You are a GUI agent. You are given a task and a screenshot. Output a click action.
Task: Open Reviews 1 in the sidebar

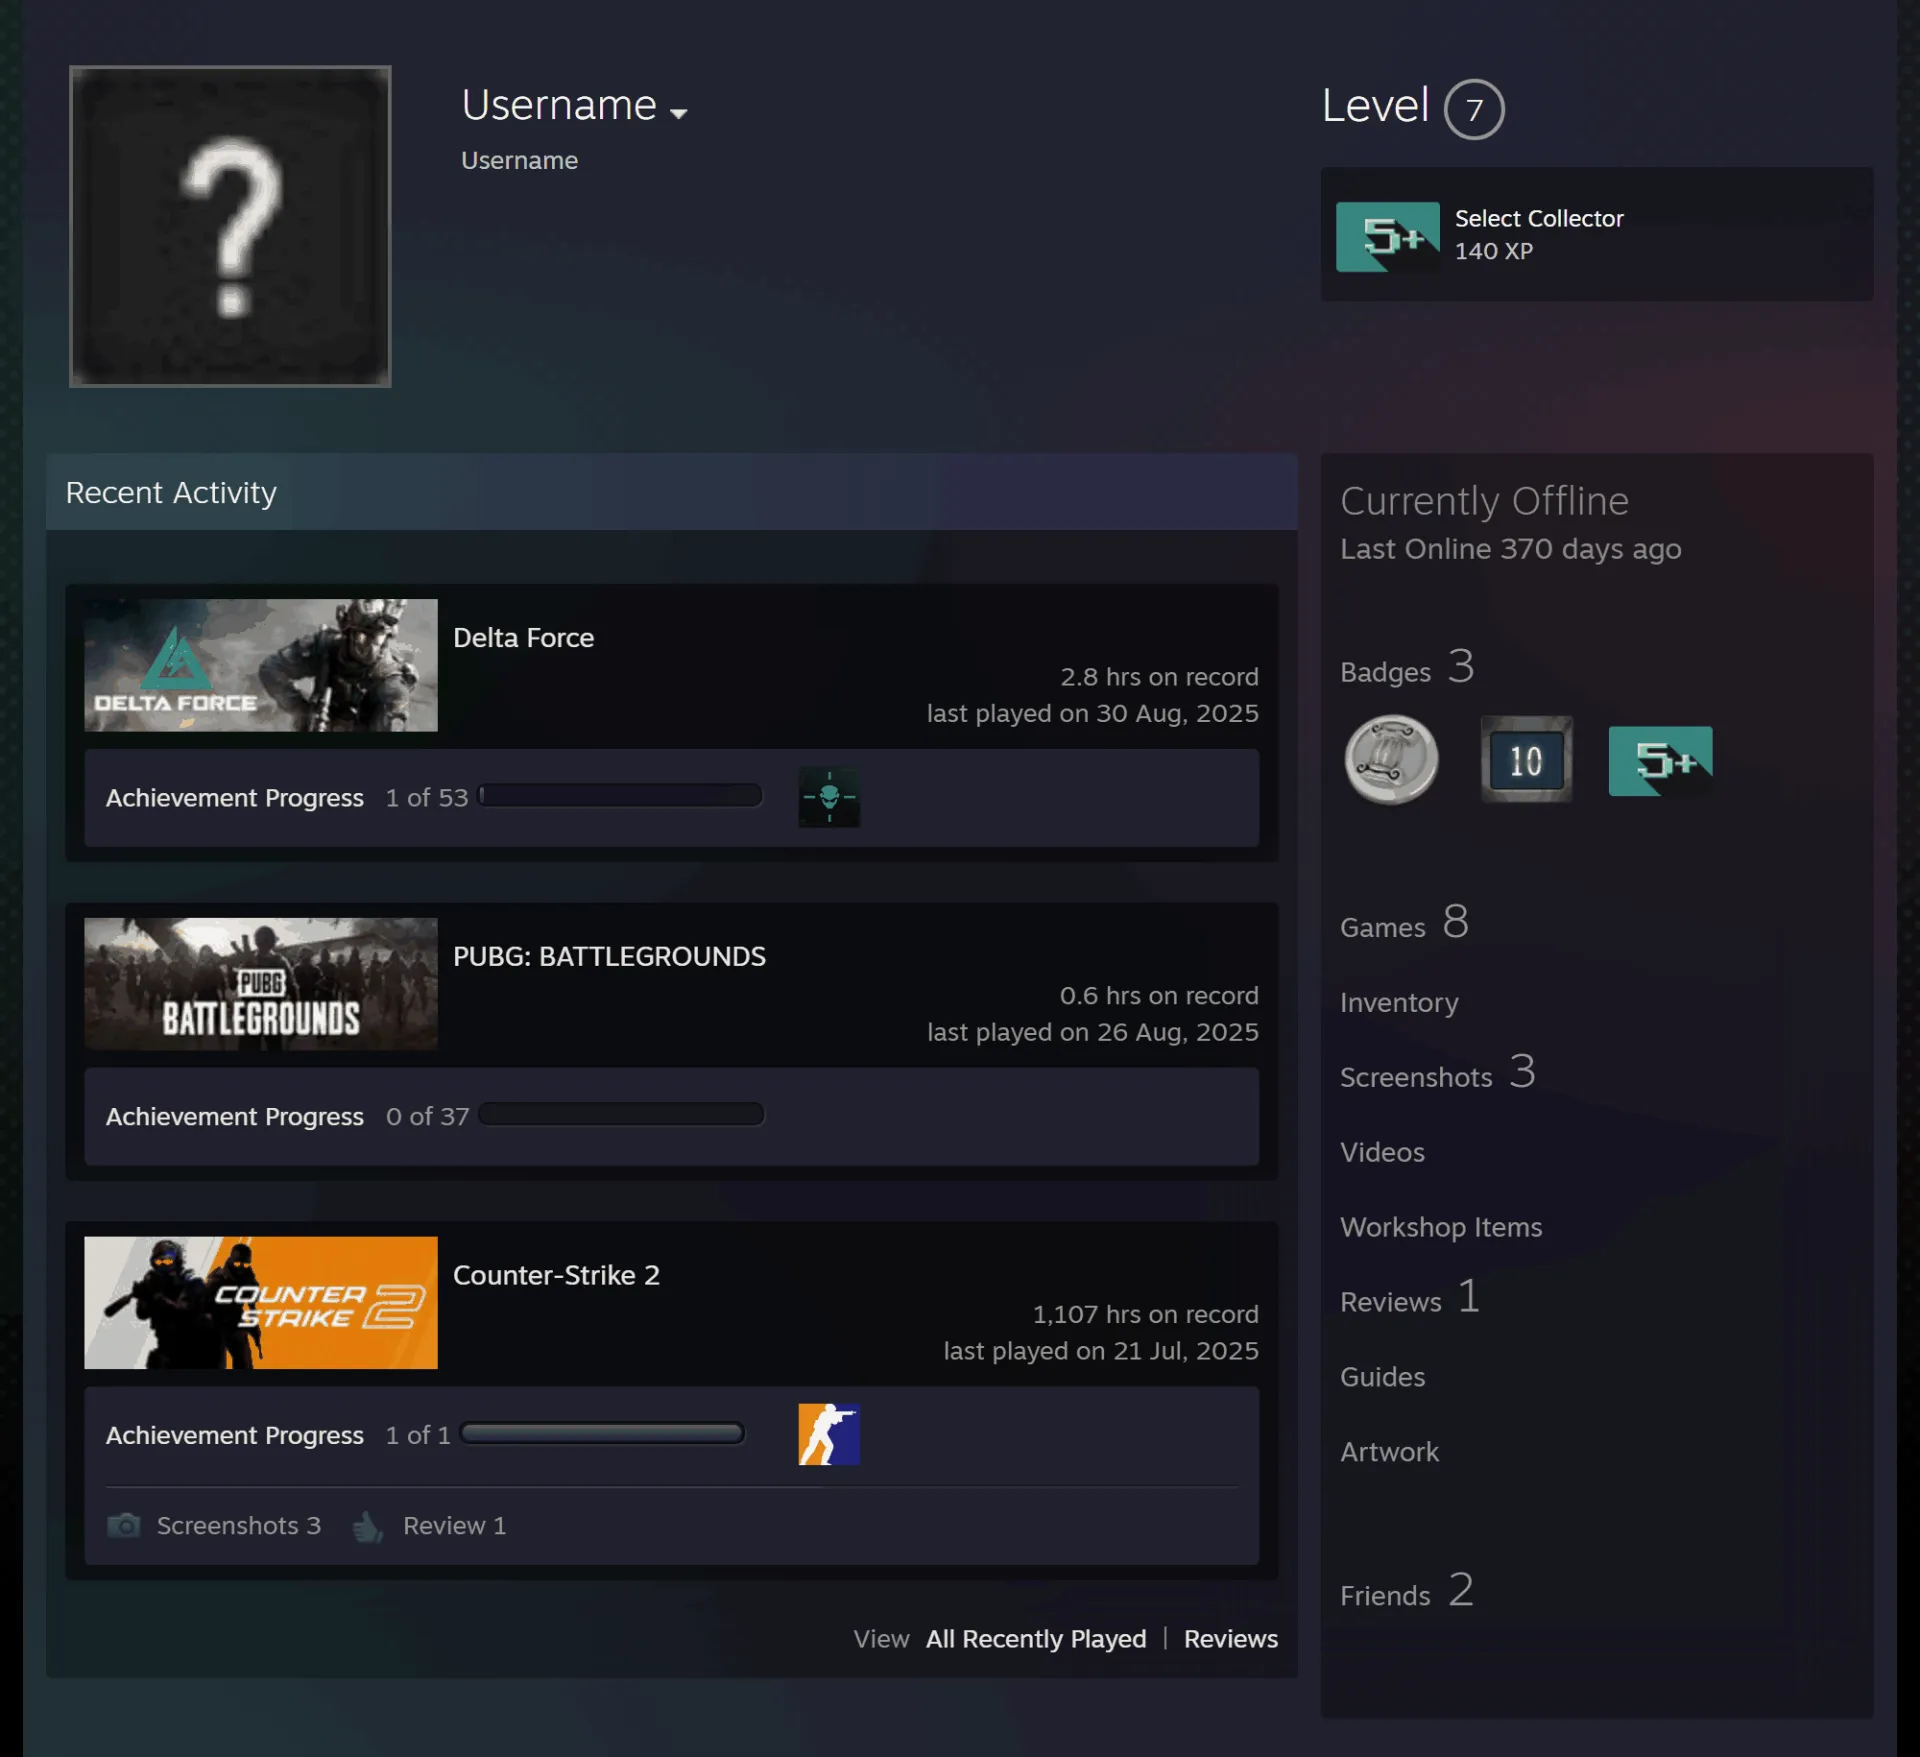(x=1409, y=1298)
